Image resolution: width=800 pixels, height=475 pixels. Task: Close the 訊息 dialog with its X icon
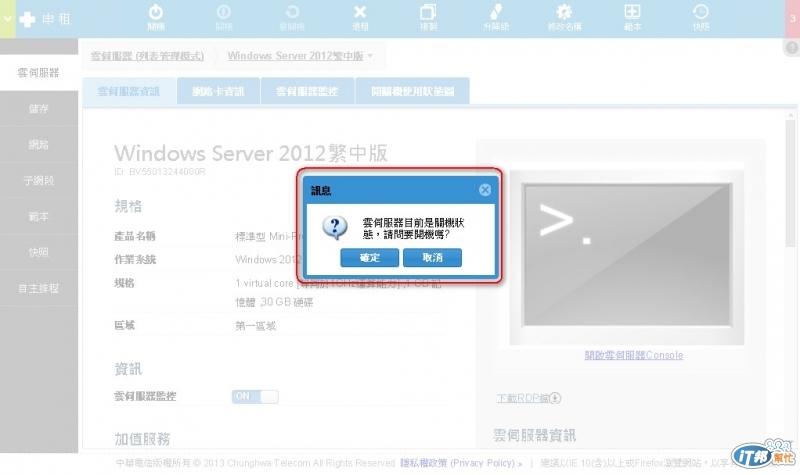click(x=485, y=190)
